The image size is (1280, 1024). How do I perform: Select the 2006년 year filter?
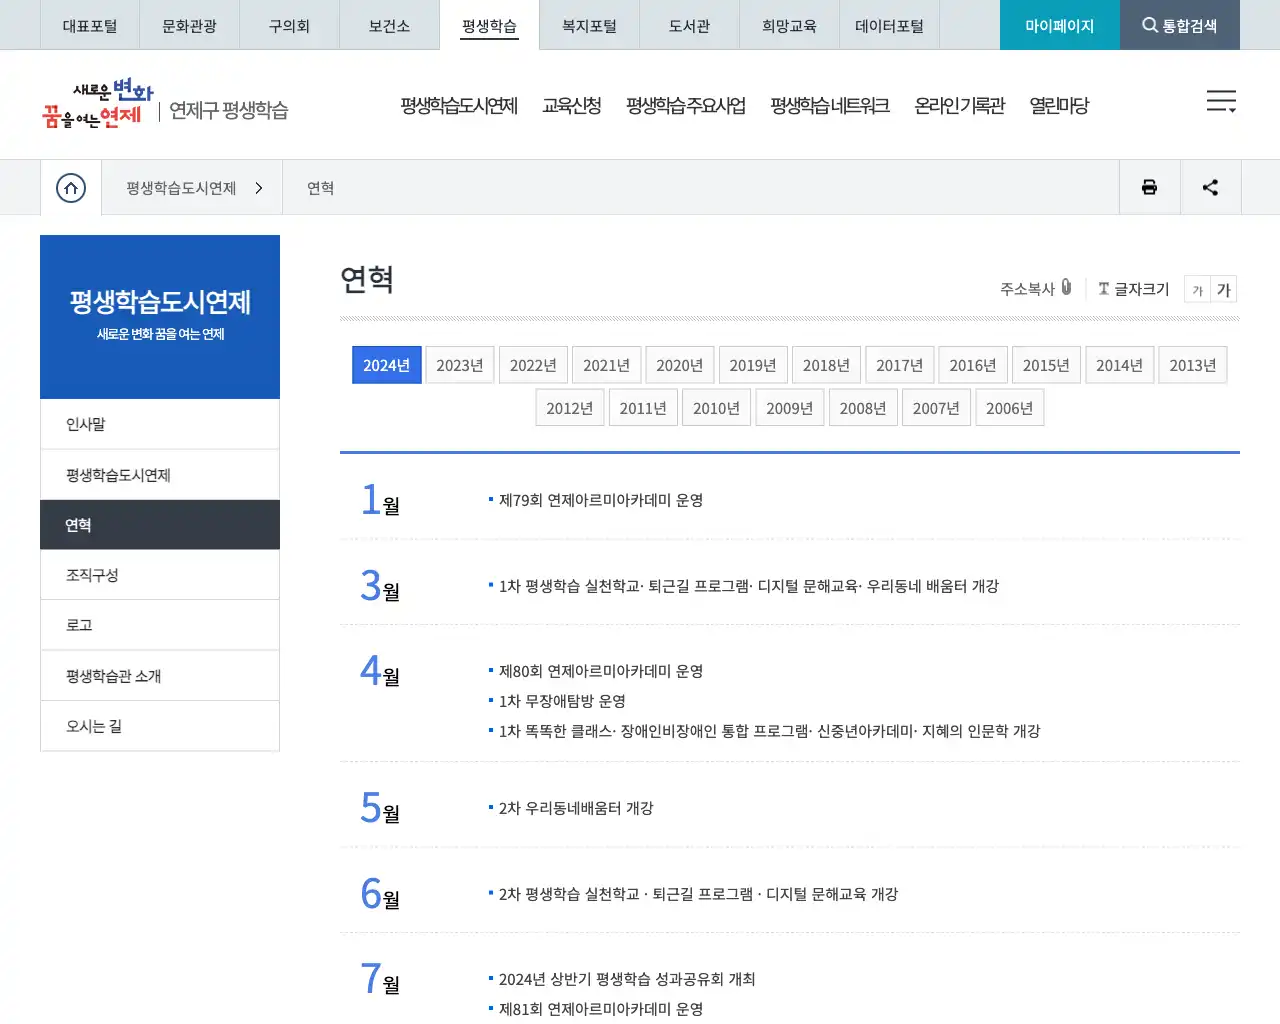tap(1009, 407)
